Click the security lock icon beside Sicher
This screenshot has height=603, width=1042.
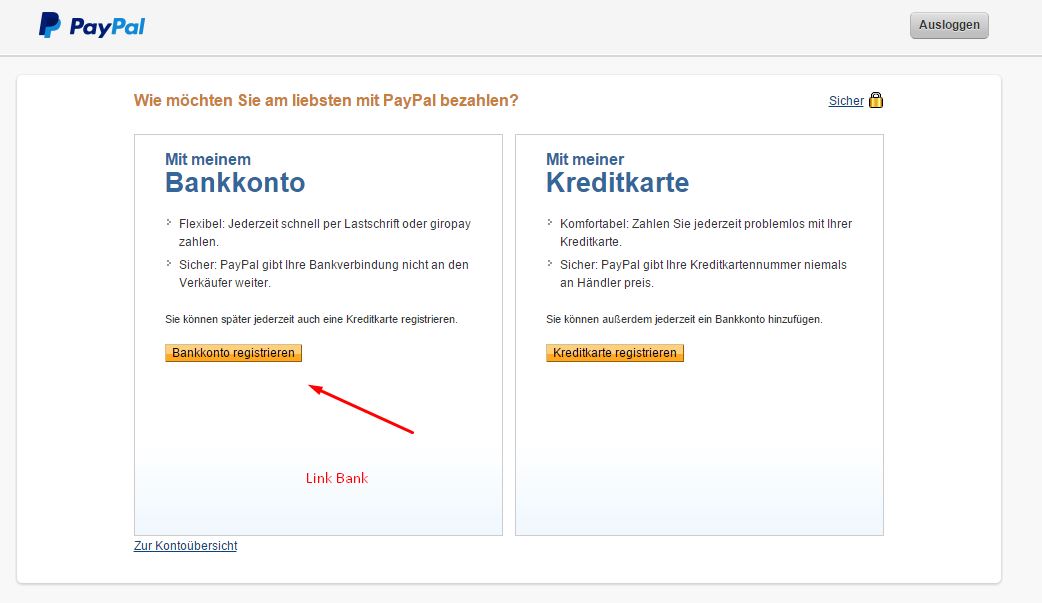pos(875,100)
